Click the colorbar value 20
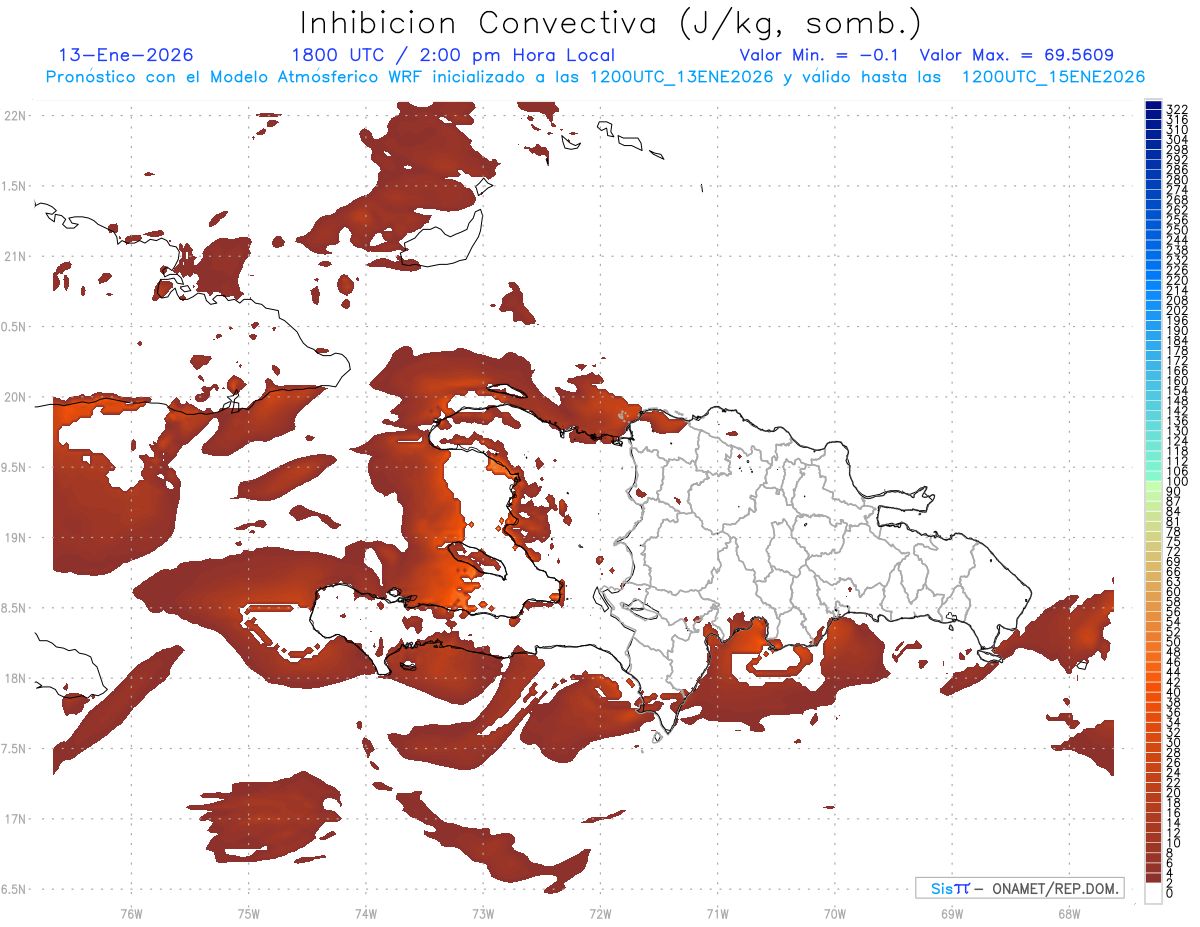 tap(1173, 792)
